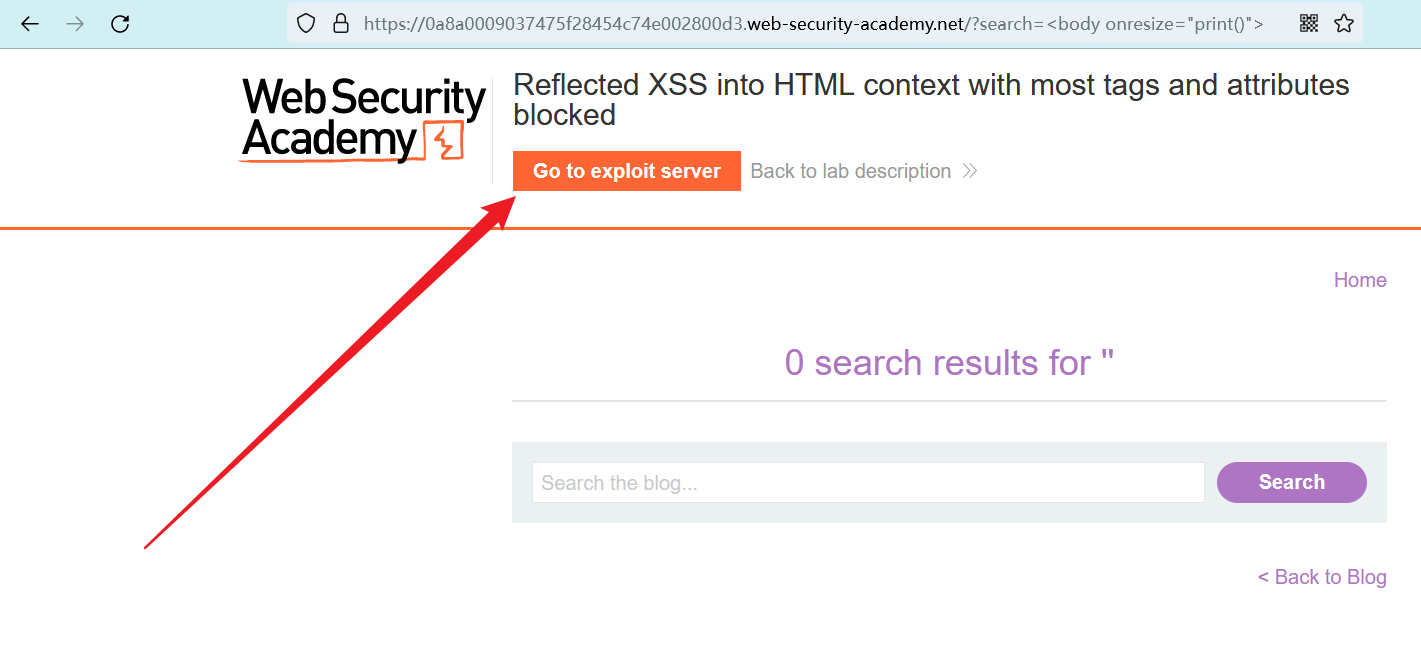
Task: Reload the current page
Action: (120, 23)
